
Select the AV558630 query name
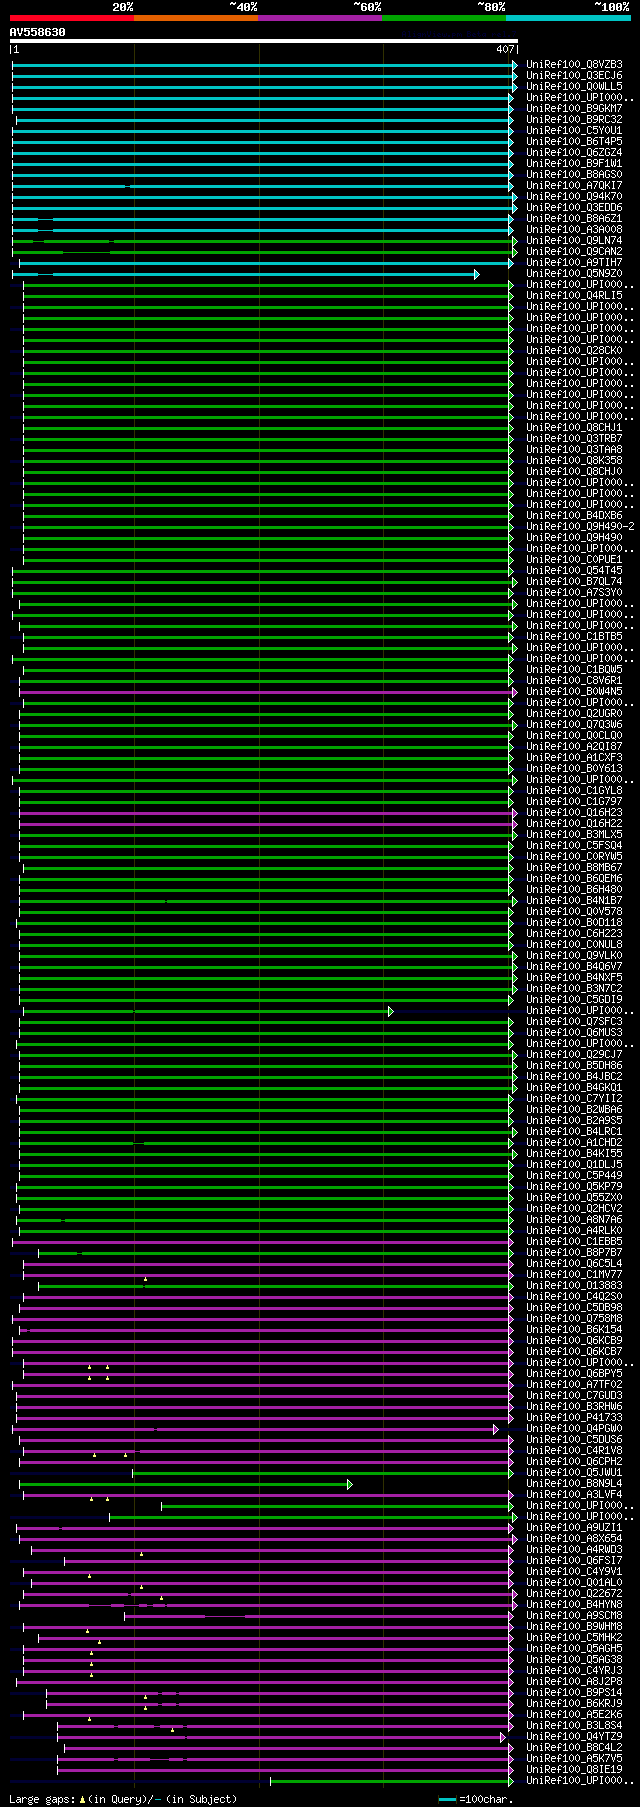[38, 32]
